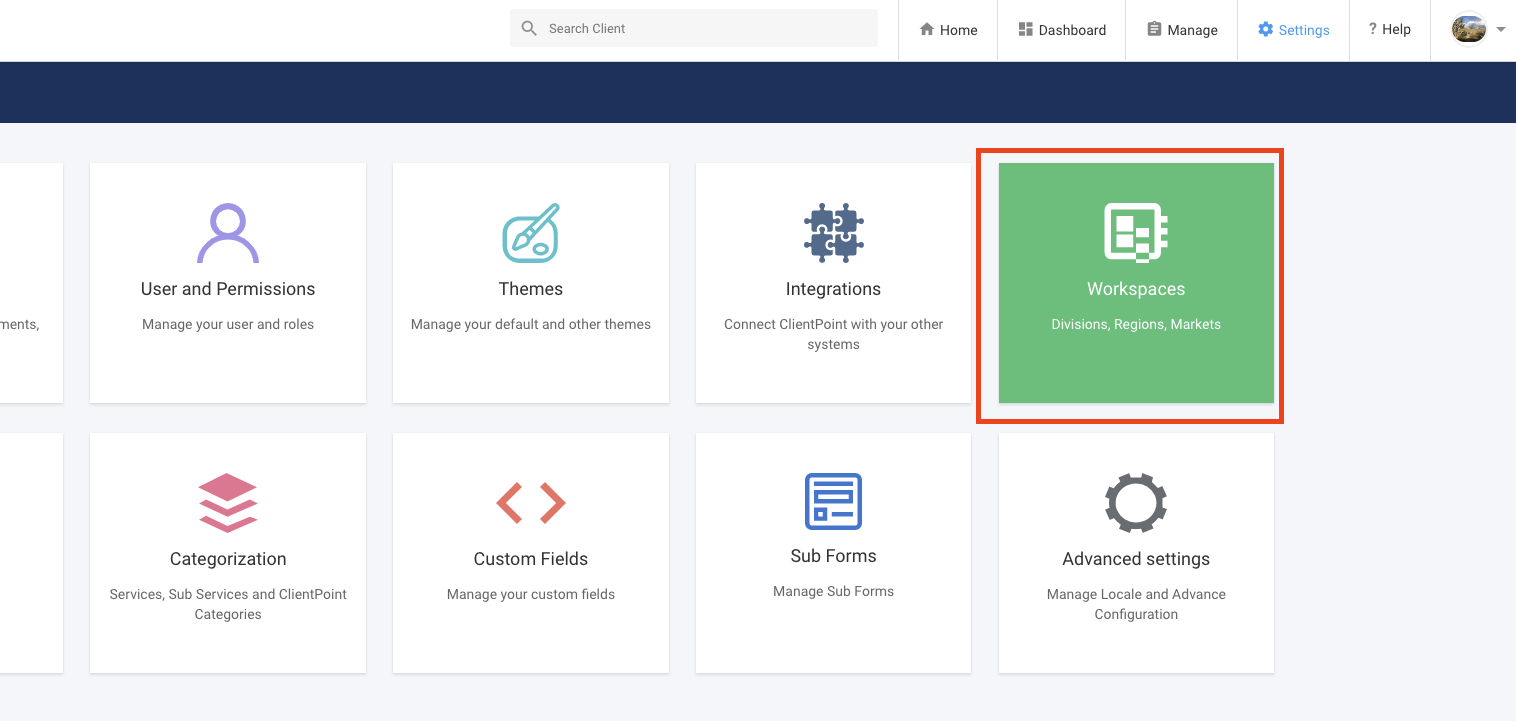Expand the user profile dropdown arrow
Screen dimensions: 1516x721
(x=1499, y=30)
